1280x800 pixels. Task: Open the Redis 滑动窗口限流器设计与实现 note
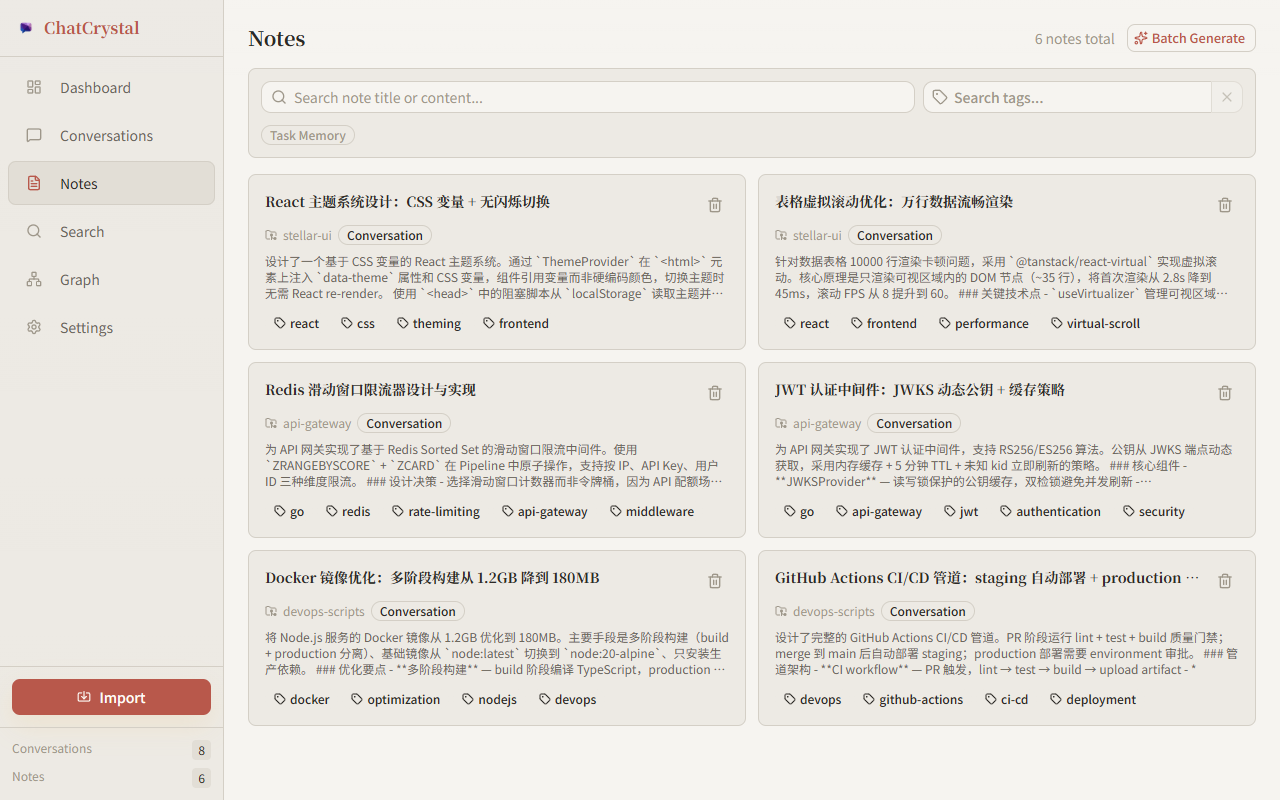[x=371, y=390]
